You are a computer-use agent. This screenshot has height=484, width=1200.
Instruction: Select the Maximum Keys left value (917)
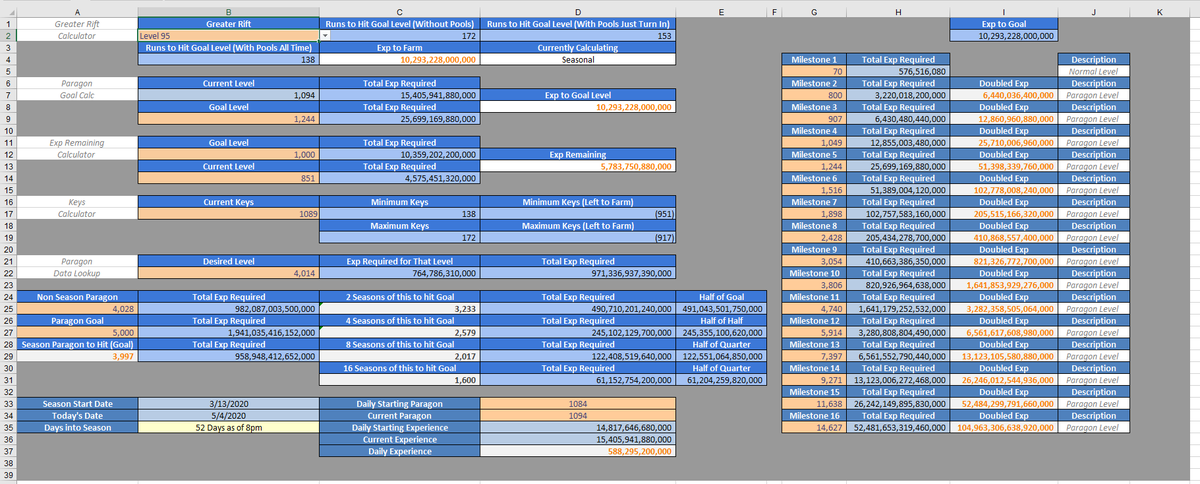pos(578,238)
